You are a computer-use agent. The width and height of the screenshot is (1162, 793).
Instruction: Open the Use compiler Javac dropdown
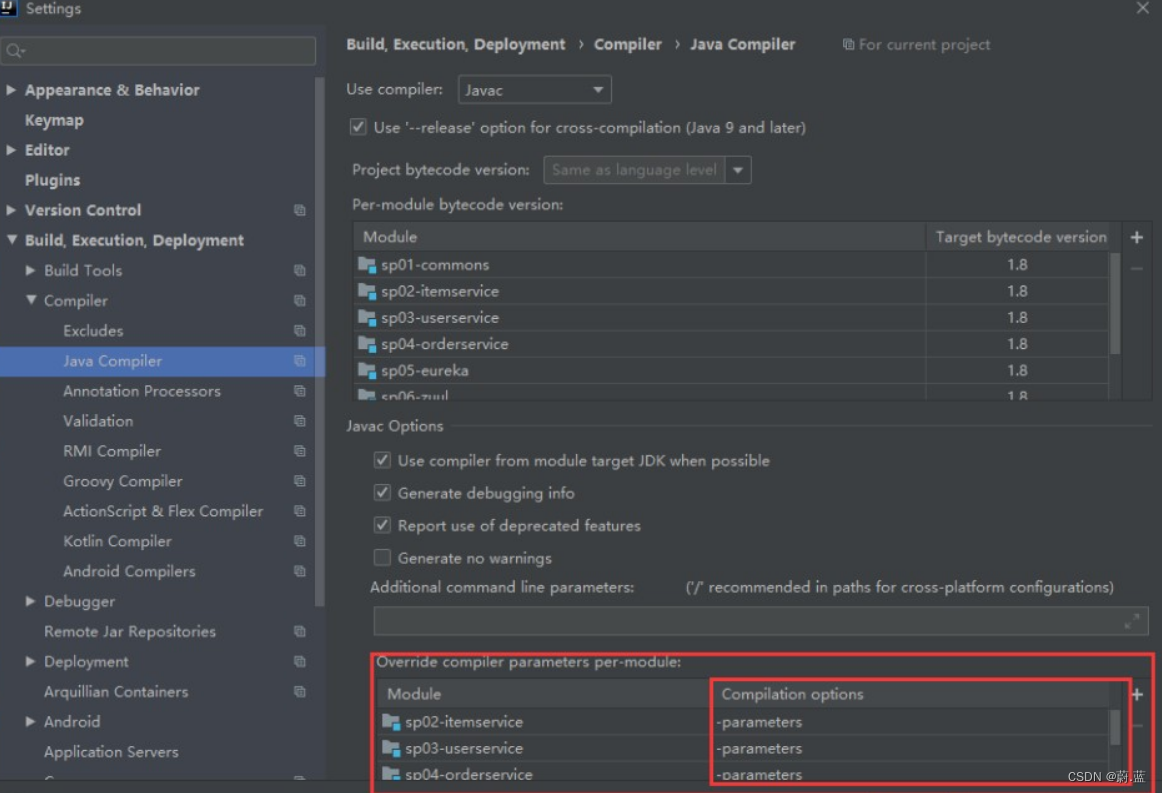coord(534,90)
